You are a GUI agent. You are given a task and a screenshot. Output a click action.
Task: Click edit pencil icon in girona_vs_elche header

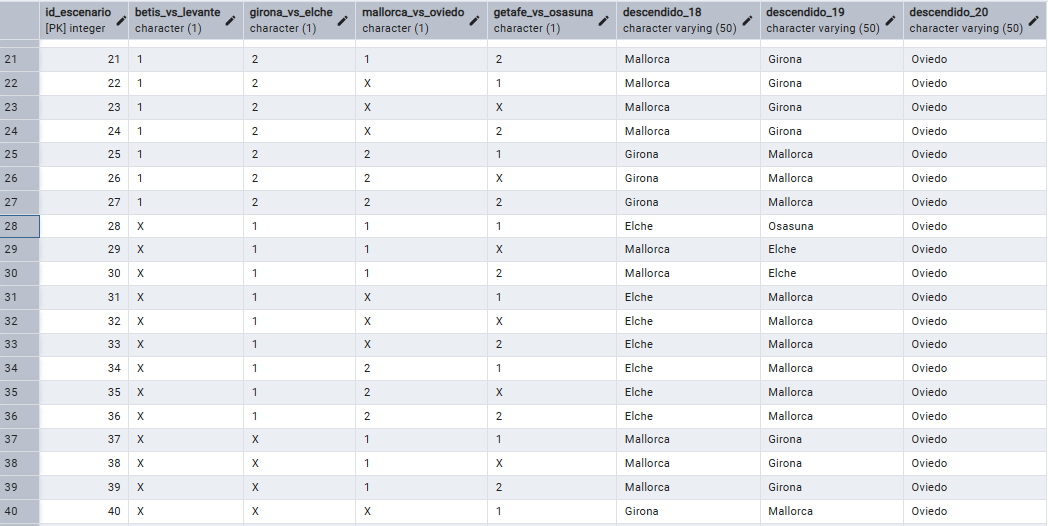click(x=343, y=21)
